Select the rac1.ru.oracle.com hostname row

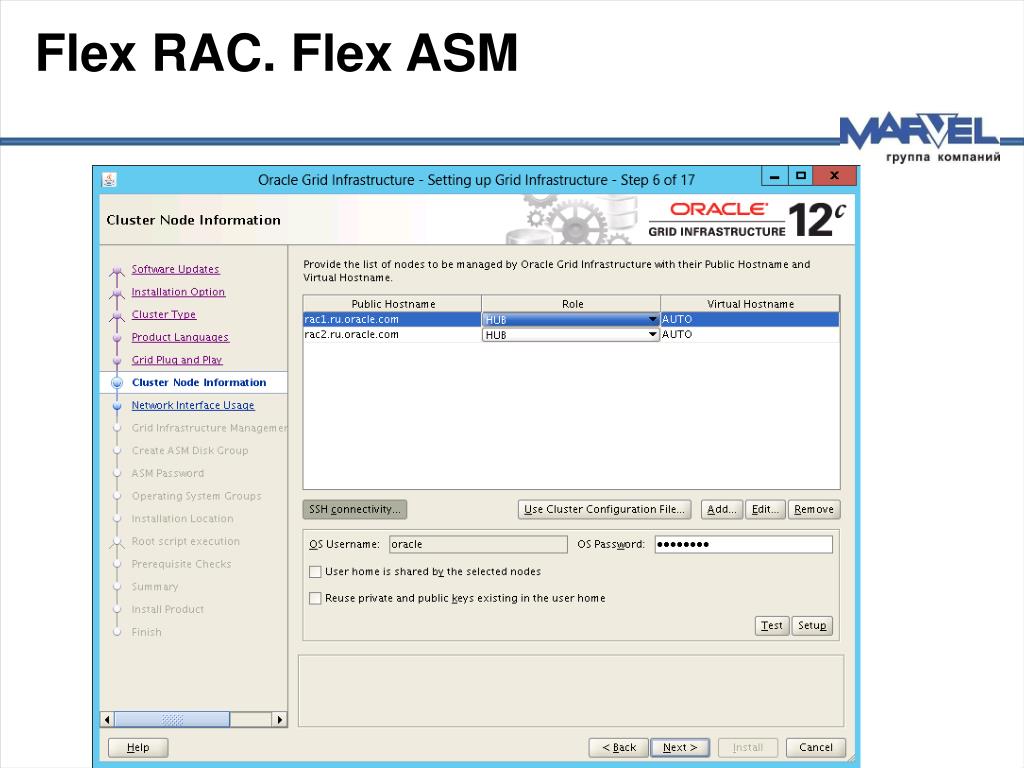[x=392, y=319]
